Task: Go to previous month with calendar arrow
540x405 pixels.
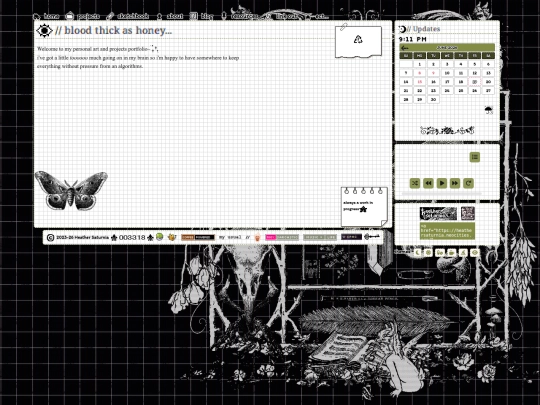Action: pyautogui.click(x=405, y=48)
